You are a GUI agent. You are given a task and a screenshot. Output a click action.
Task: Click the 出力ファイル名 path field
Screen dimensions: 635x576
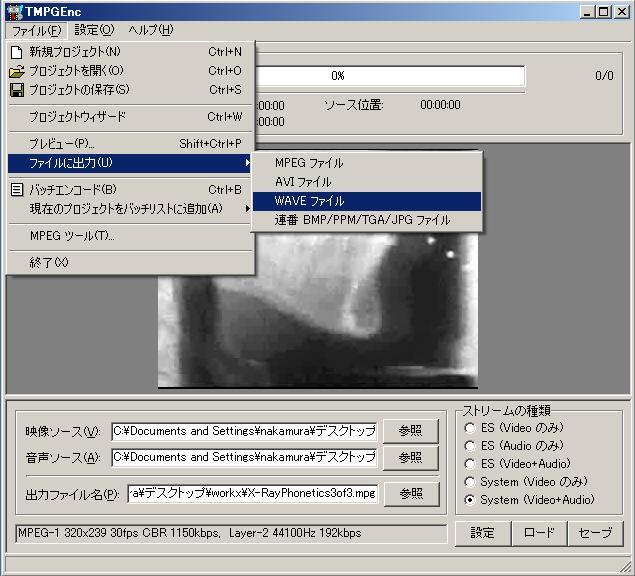tap(253, 493)
